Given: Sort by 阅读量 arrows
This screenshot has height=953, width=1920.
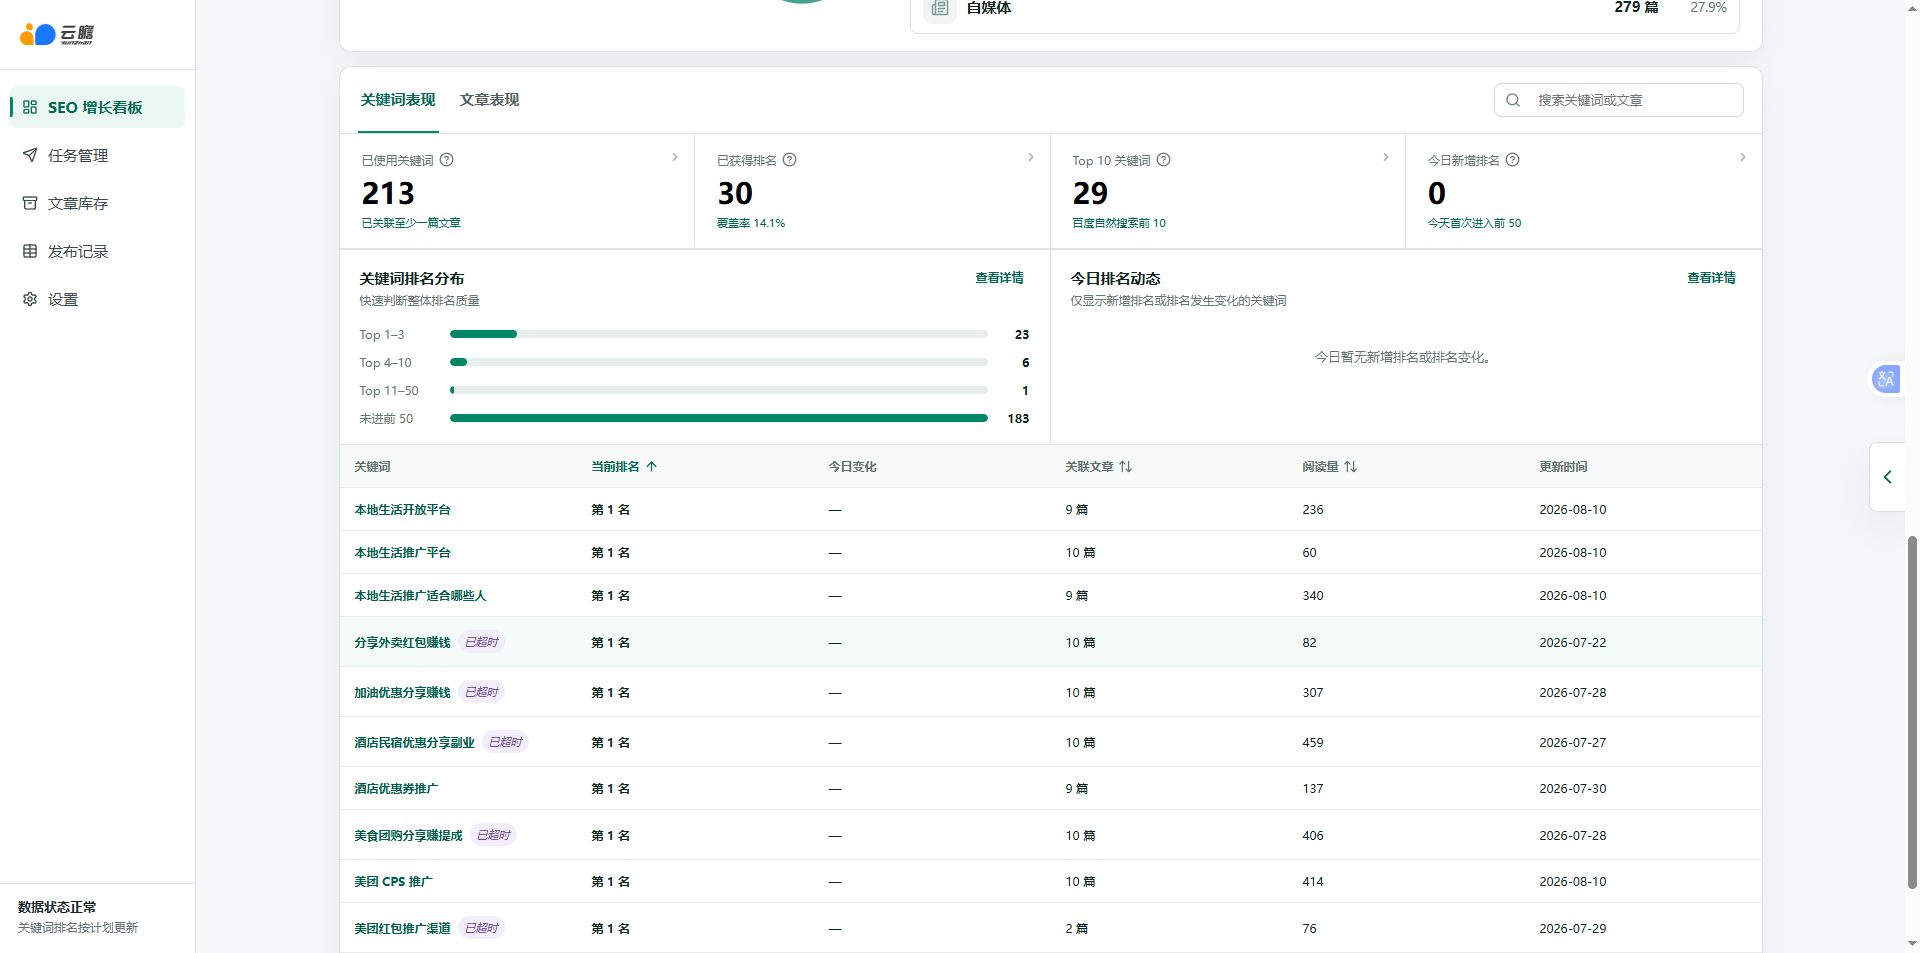Looking at the screenshot, I should [1351, 467].
